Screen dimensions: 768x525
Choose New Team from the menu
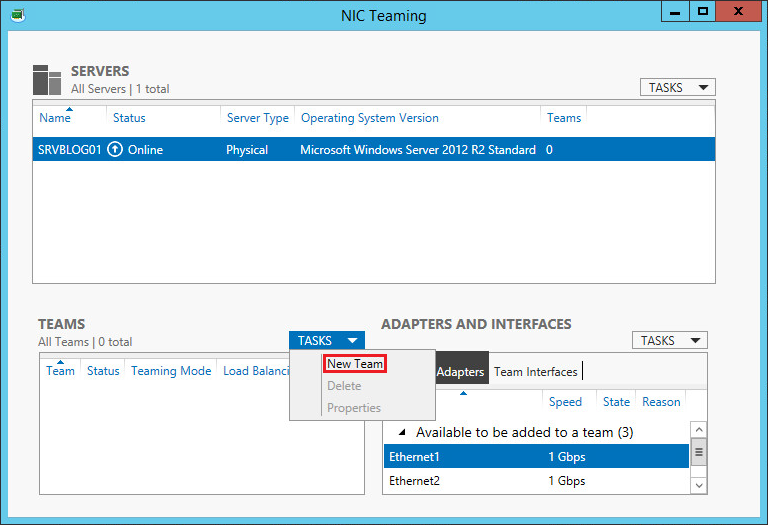(x=355, y=365)
